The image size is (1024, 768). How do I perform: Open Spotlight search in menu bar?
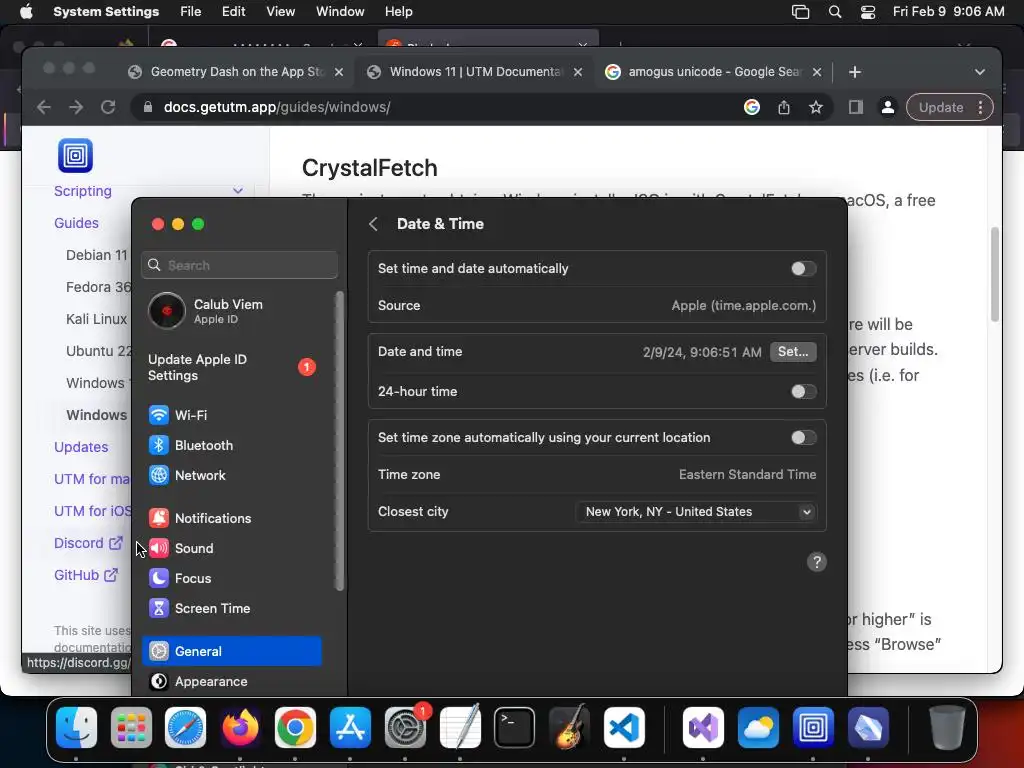[x=835, y=12]
